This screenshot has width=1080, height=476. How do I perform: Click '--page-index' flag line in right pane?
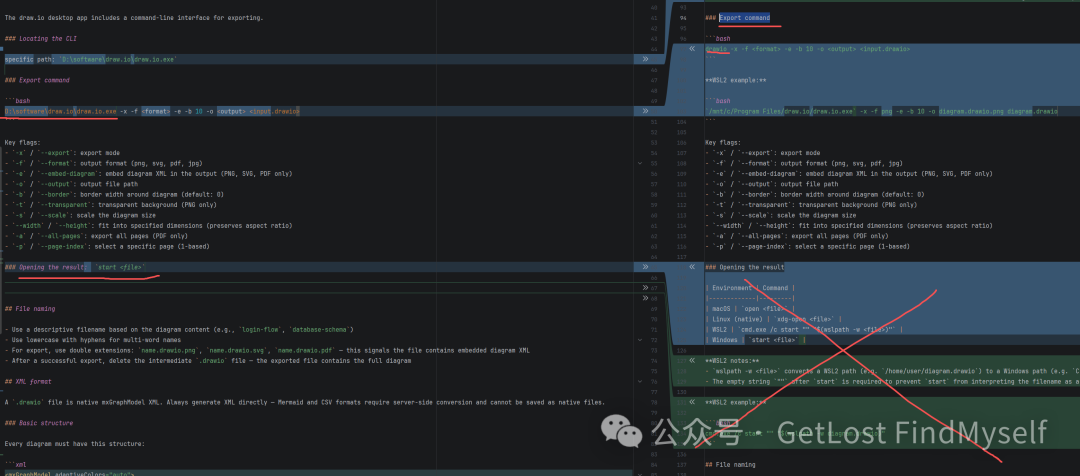coord(807,246)
